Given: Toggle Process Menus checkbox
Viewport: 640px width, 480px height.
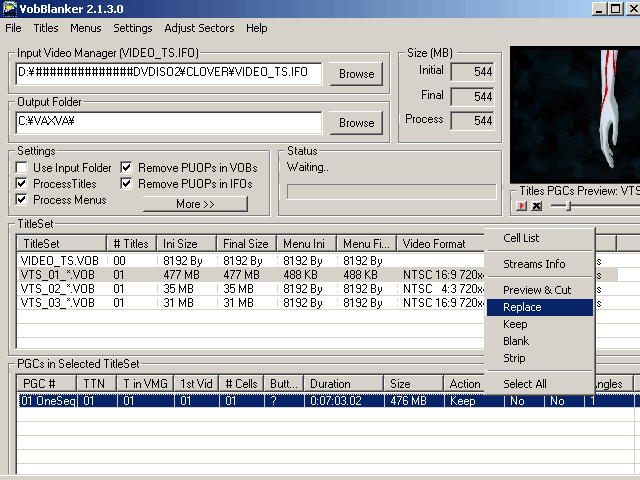Looking at the screenshot, I should coord(21,200).
